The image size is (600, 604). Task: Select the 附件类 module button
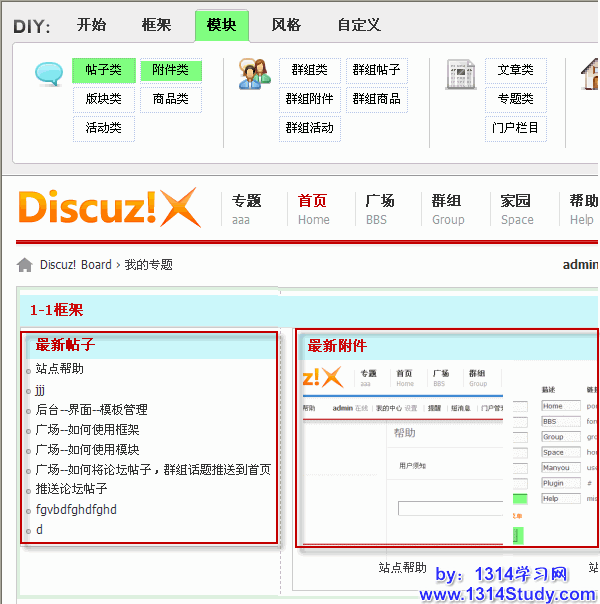170,70
